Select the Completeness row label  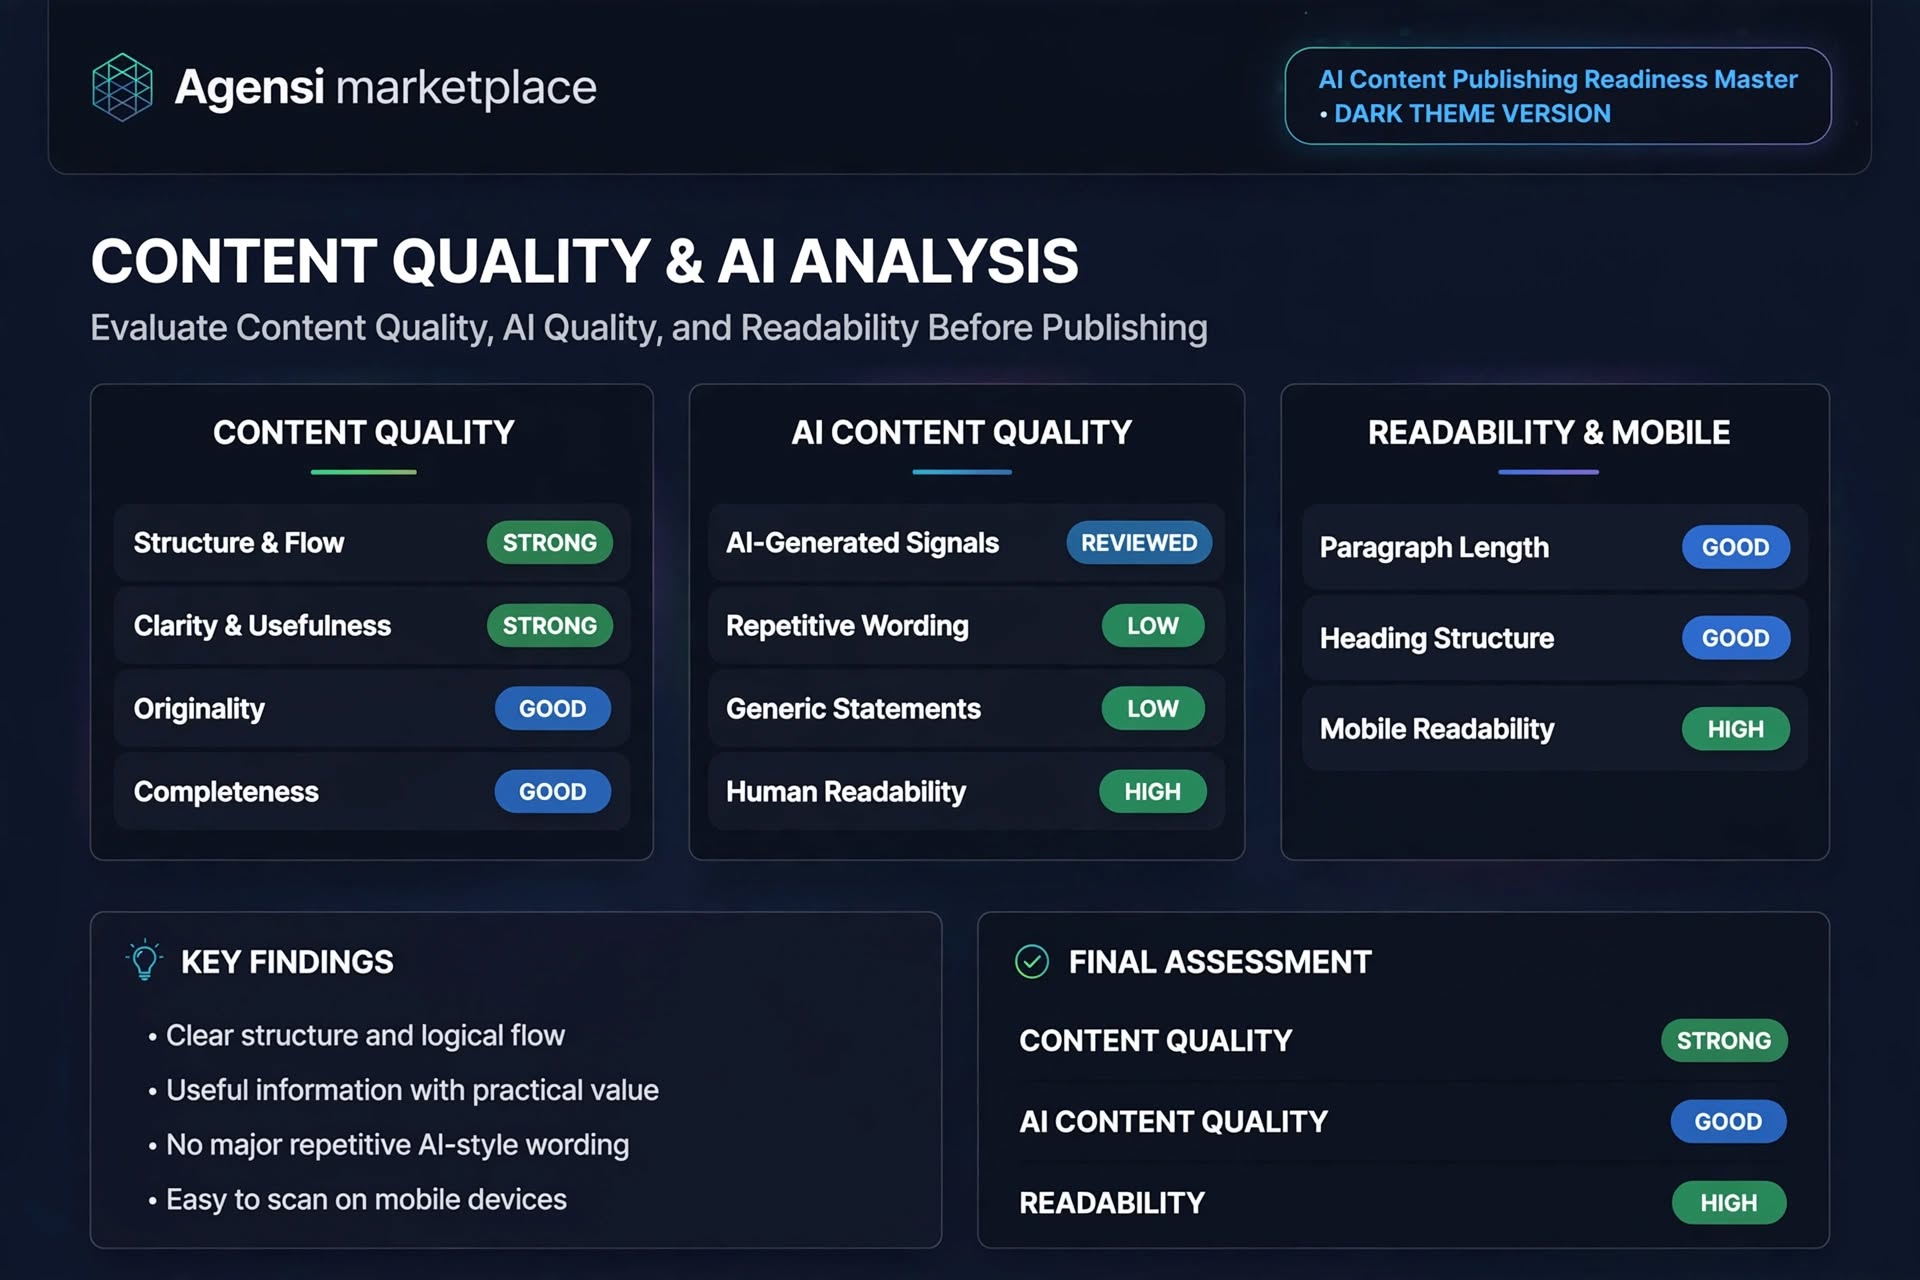(x=226, y=792)
